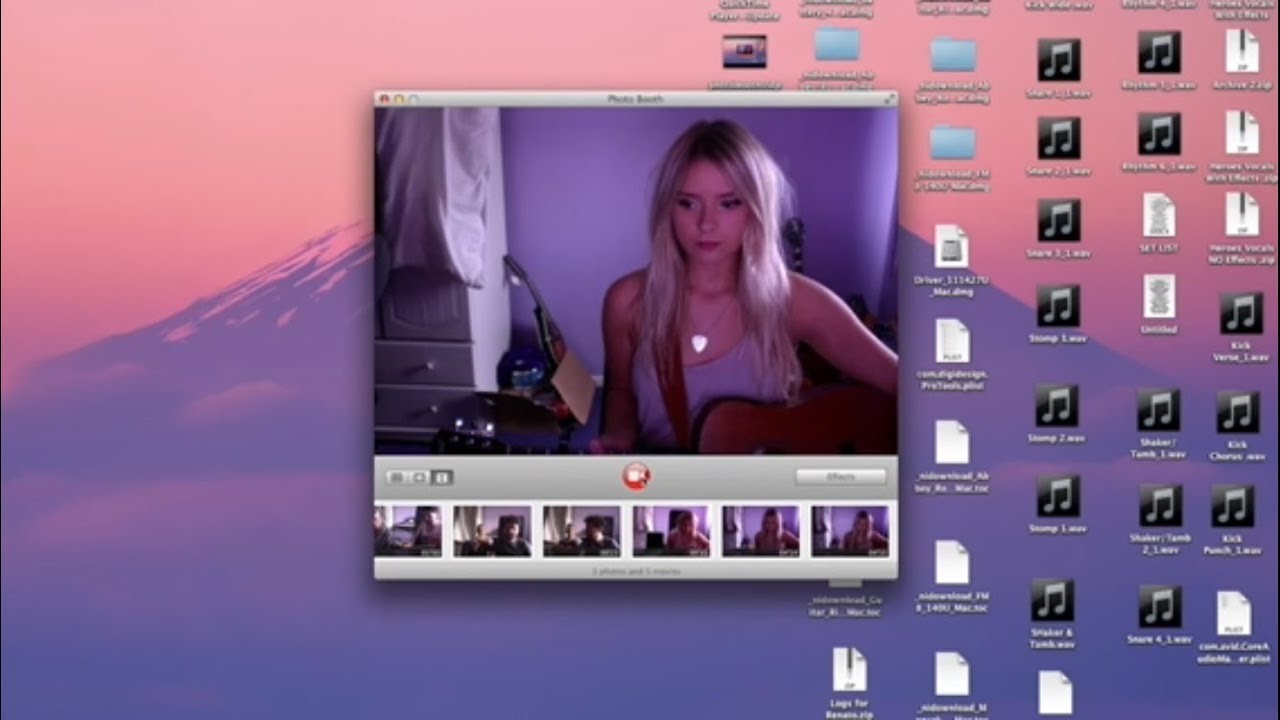Image resolution: width=1280 pixels, height=720 pixels.
Task: Enter full screen using Photo Booth's corner arrows
Action: pos(890,98)
